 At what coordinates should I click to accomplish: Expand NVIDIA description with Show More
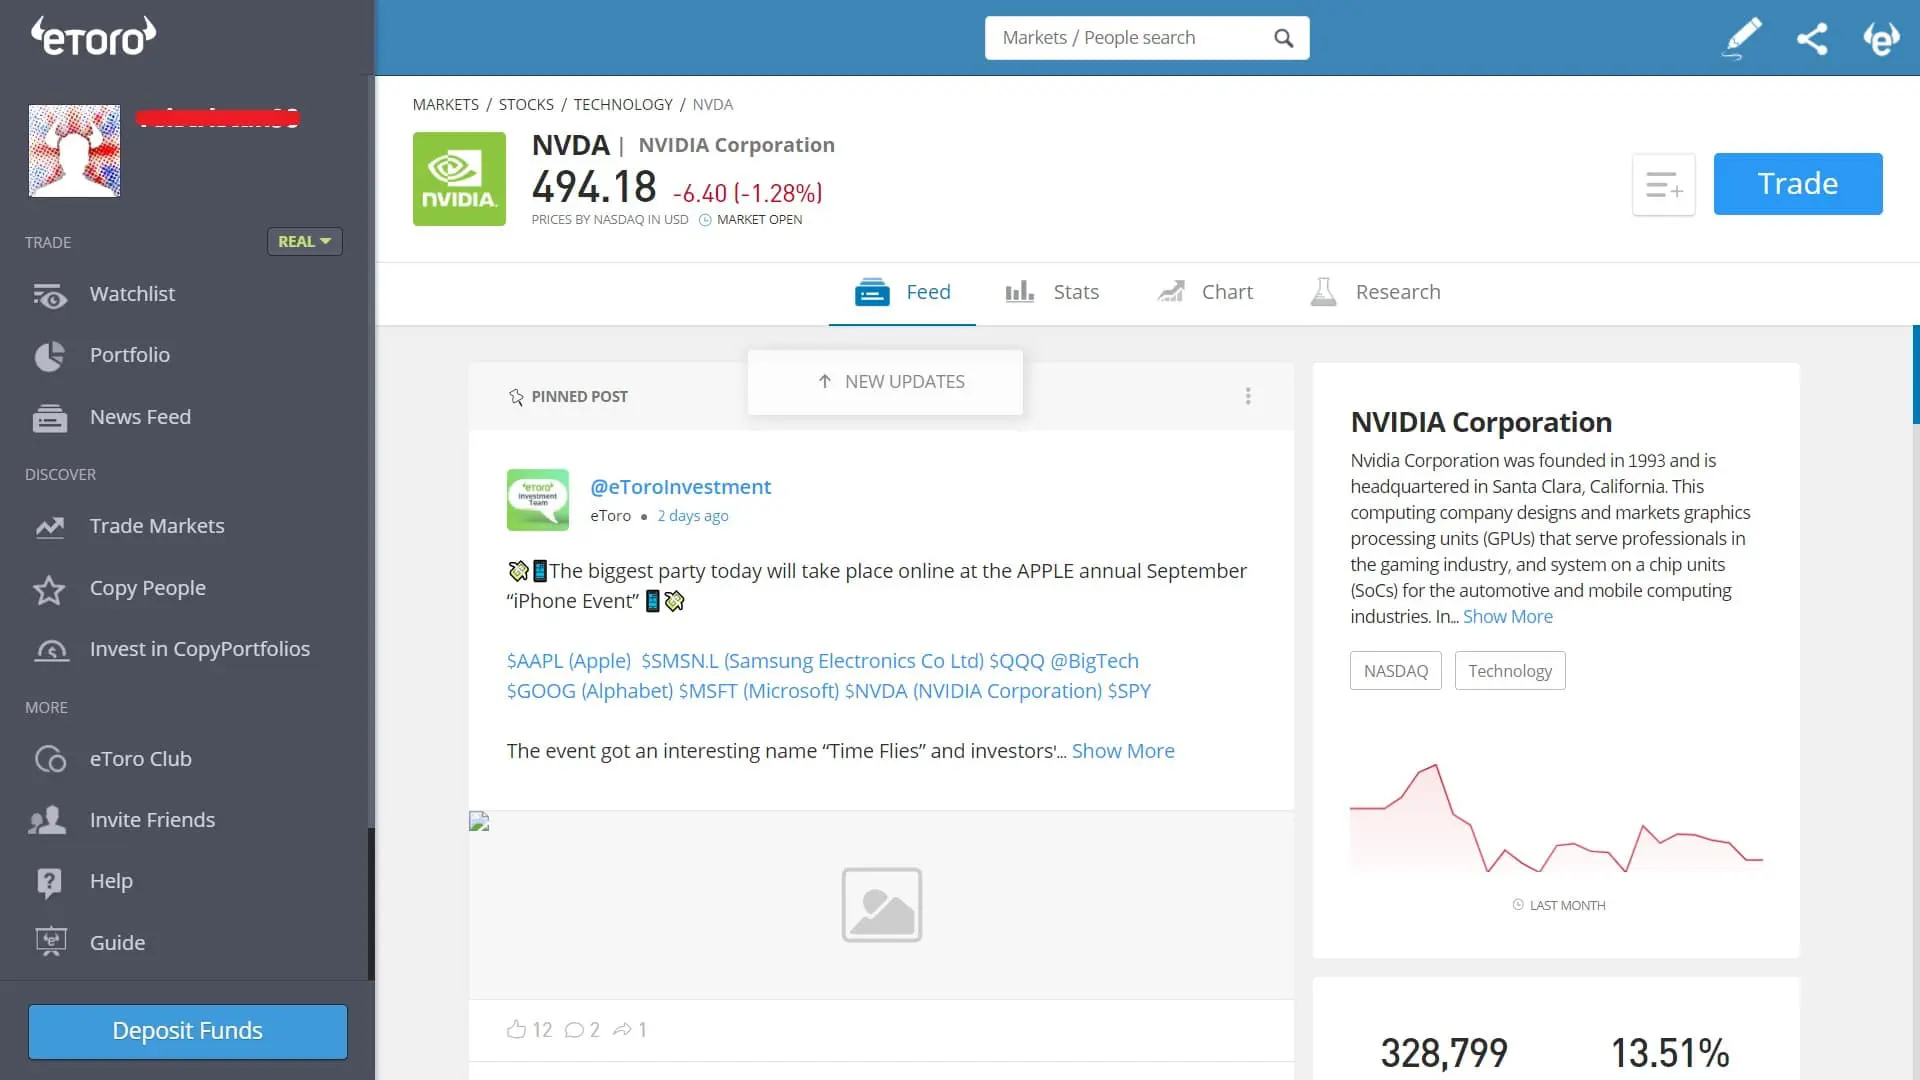1507,617
